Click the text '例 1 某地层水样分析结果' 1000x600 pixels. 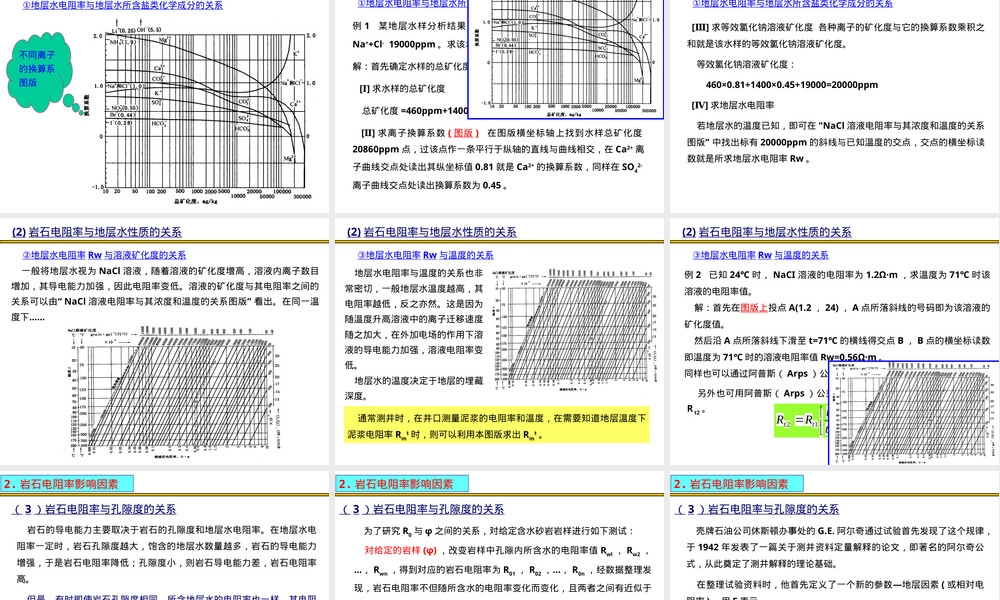point(409,26)
